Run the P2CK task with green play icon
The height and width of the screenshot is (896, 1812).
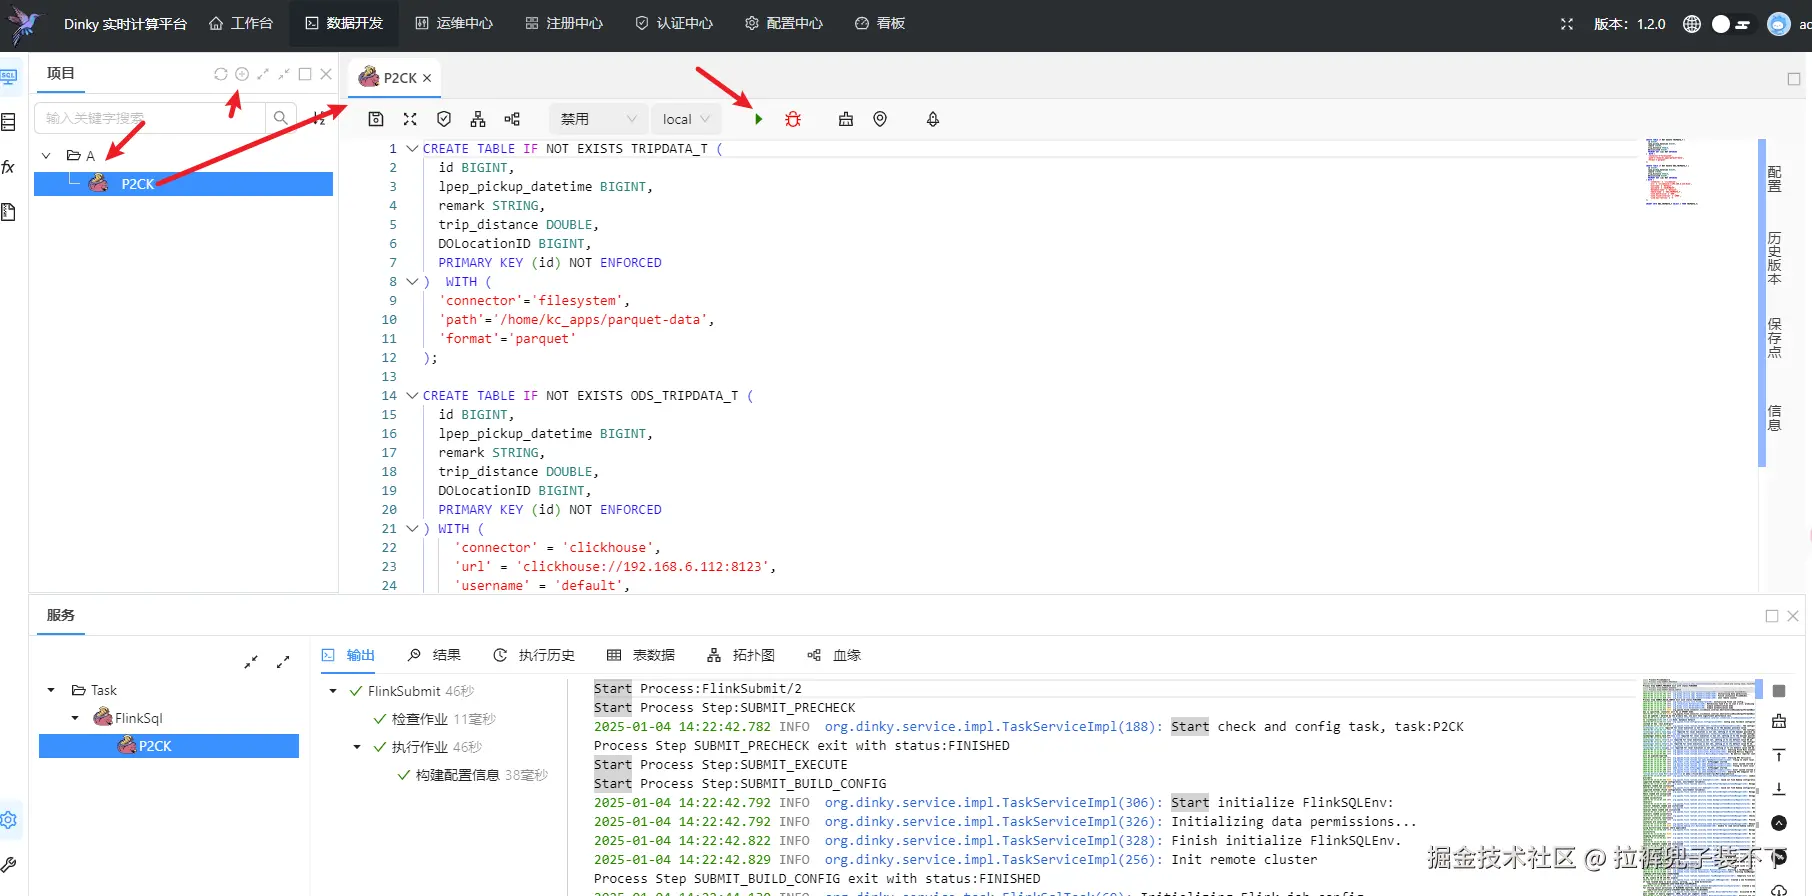[759, 119]
